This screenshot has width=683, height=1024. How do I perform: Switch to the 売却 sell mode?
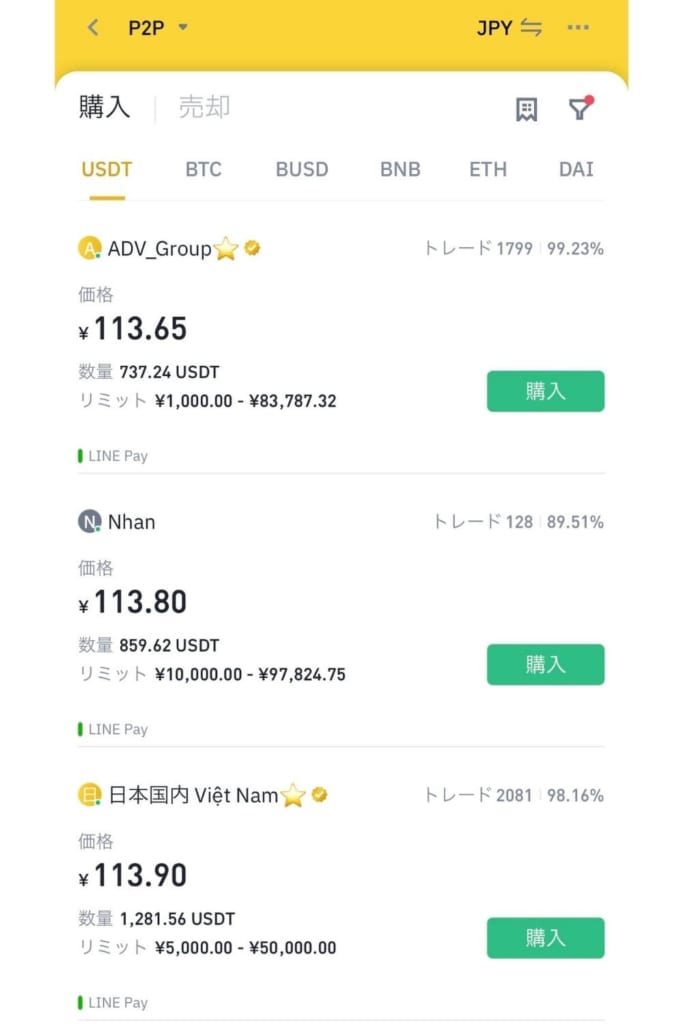(x=204, y=107)
